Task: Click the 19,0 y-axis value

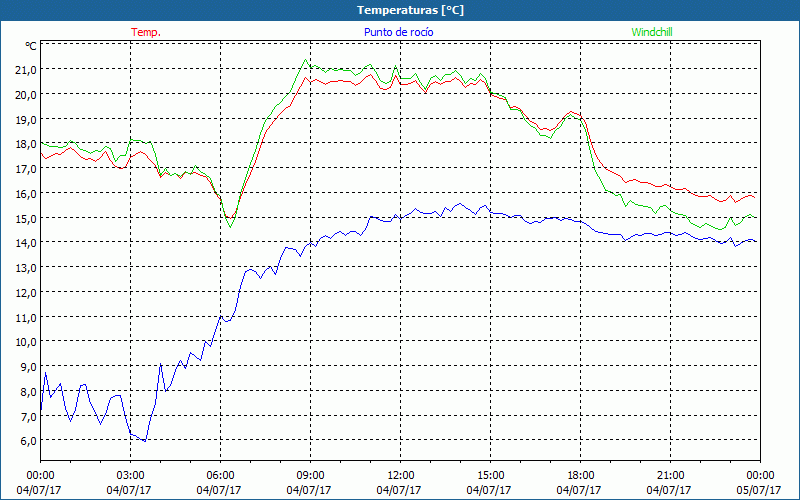Action: 26,119
